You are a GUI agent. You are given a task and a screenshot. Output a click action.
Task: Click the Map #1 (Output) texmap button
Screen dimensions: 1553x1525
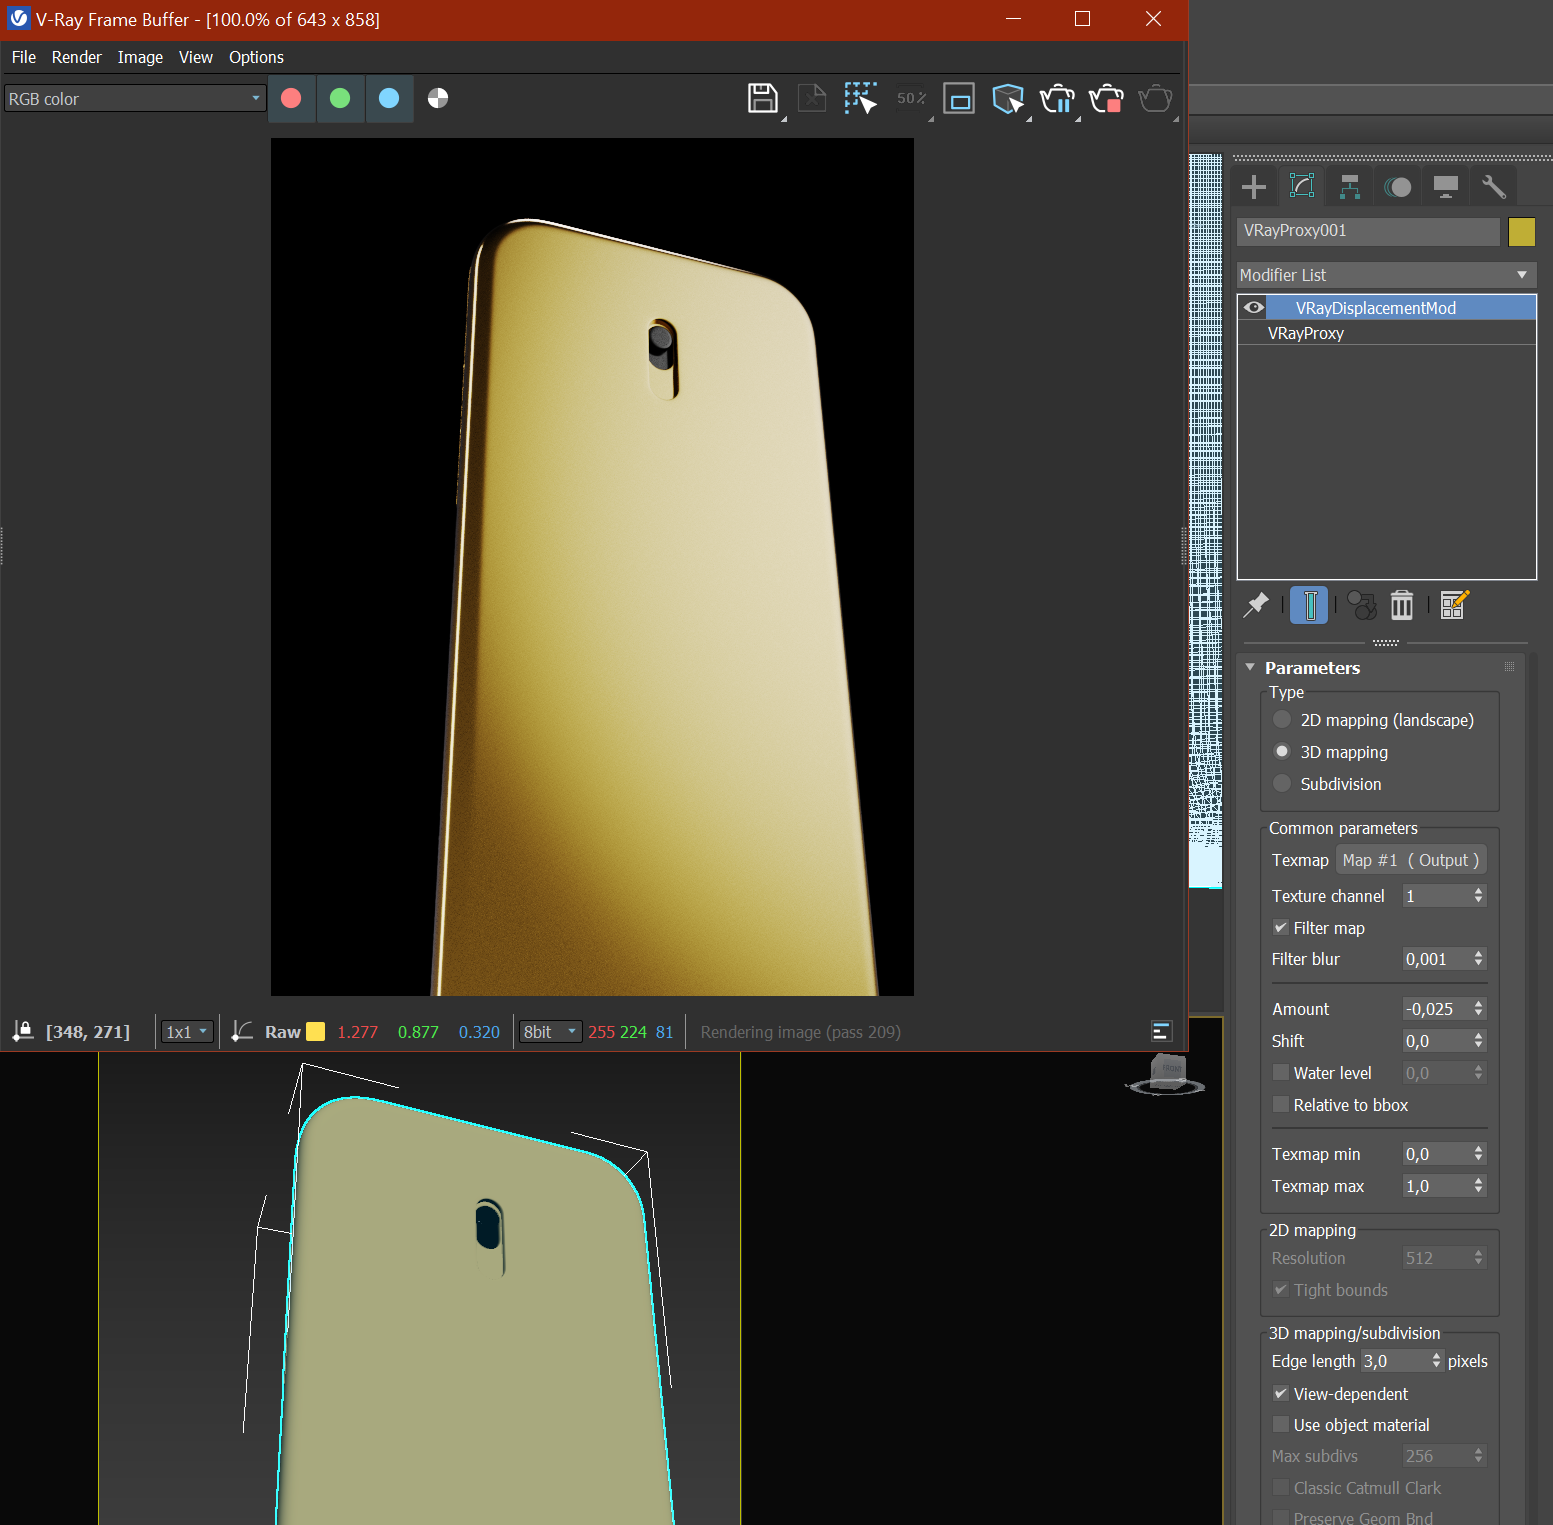1411,860
